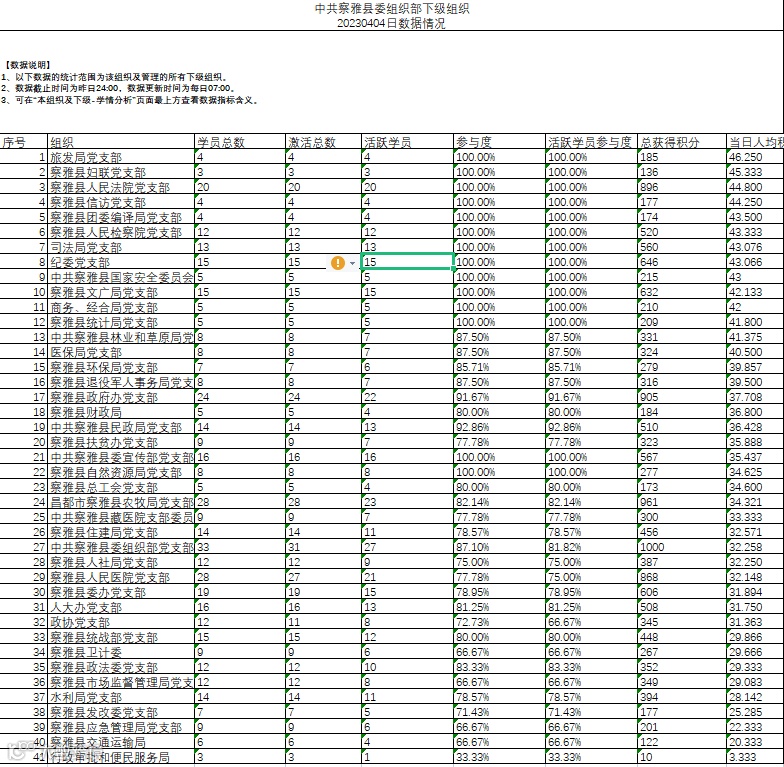Select cell 察雅县环保局党支部
The image size is (784, 767).
tap(121, 367)
